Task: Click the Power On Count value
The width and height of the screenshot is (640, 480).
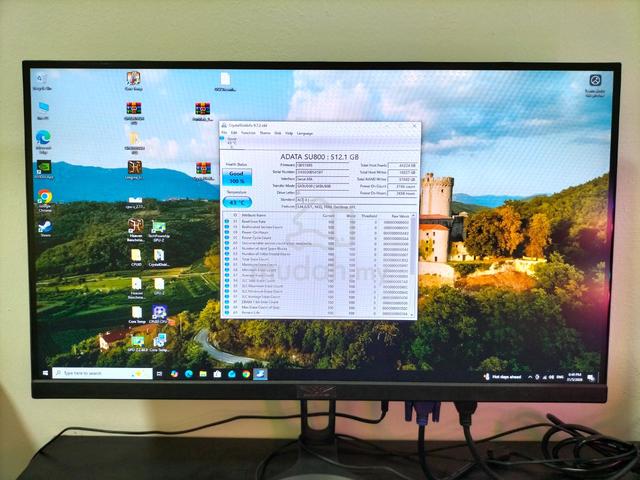Action: click(402, 186)
